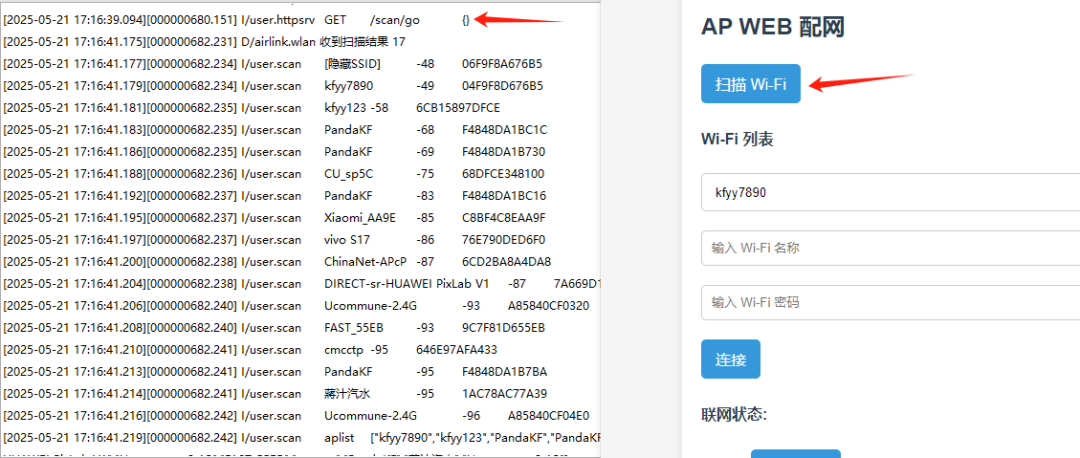The width and height of the screenshot is (1080, 458).
Task: Click the Wi-Fi 列表 label
Action: coord(737,139)
